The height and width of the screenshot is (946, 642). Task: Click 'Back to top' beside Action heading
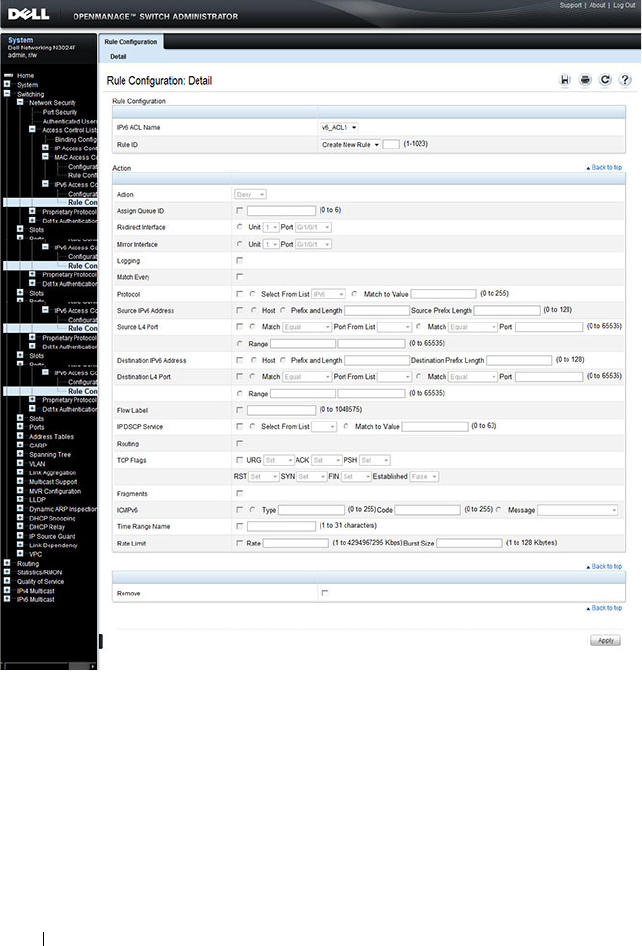(x=605, y=168)
